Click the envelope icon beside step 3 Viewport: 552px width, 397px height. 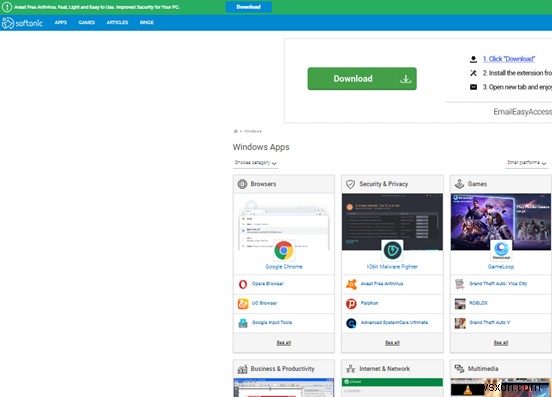(x=473, y=87)
